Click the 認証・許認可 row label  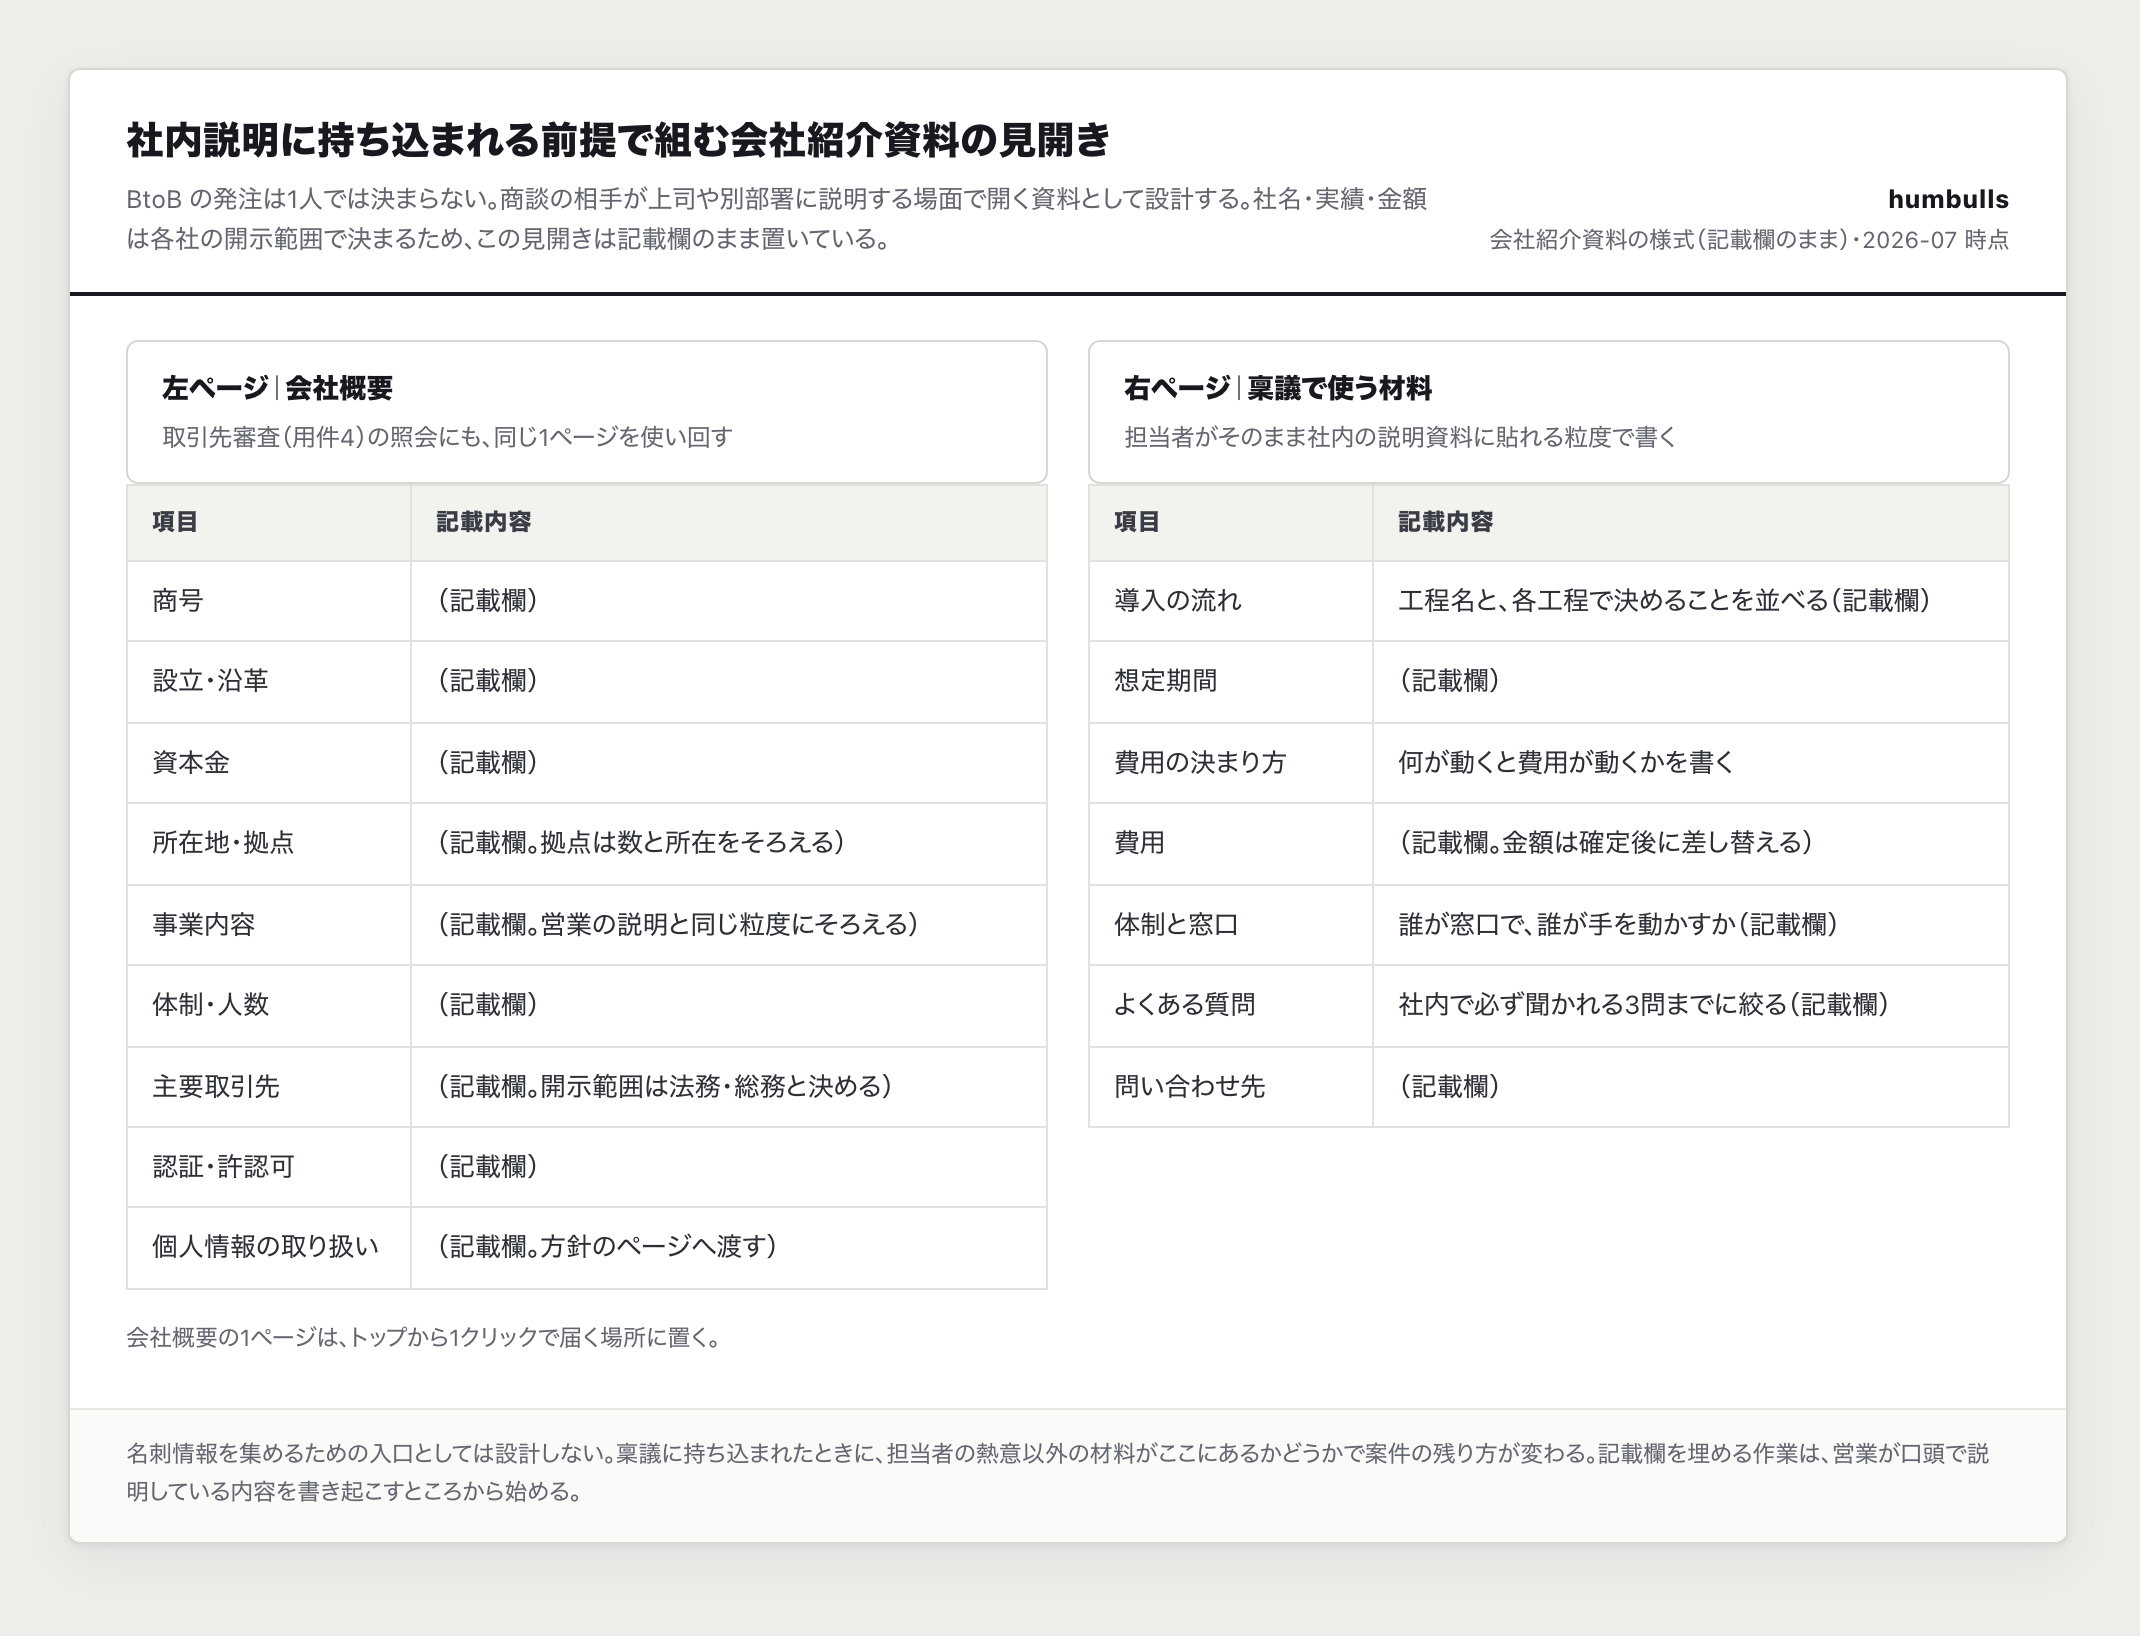point(223,1167)
